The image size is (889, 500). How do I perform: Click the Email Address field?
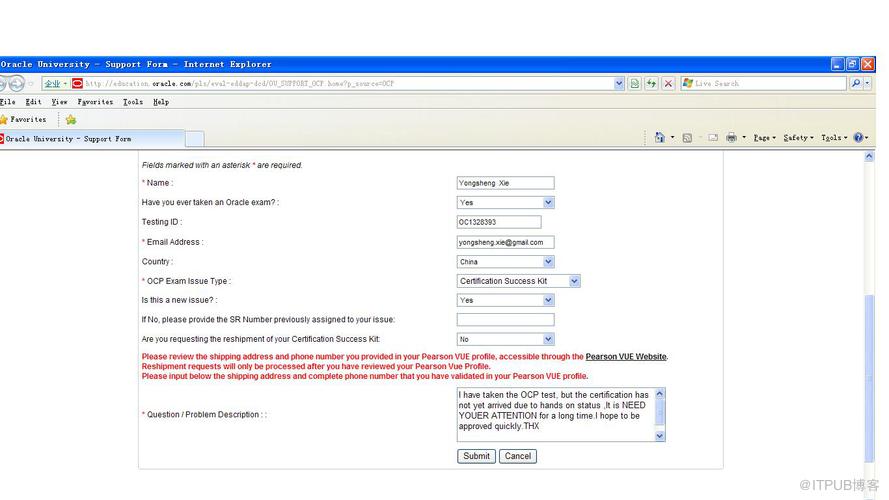click(505, 242)
